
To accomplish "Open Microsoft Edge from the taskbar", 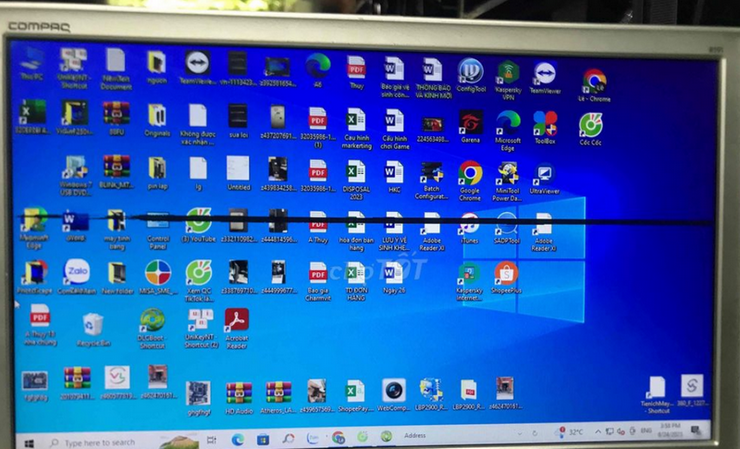I will point(237,440).
